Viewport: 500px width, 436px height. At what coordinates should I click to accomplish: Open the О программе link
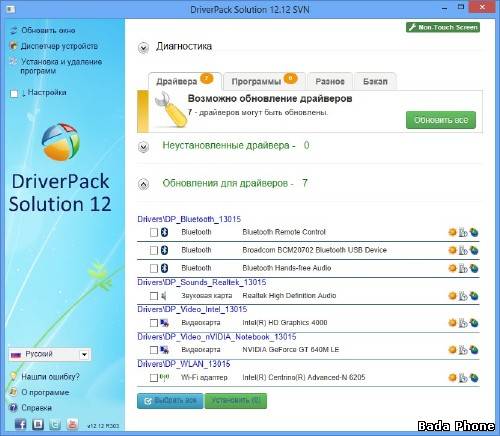pyautogui.click(x=45, y=392)
